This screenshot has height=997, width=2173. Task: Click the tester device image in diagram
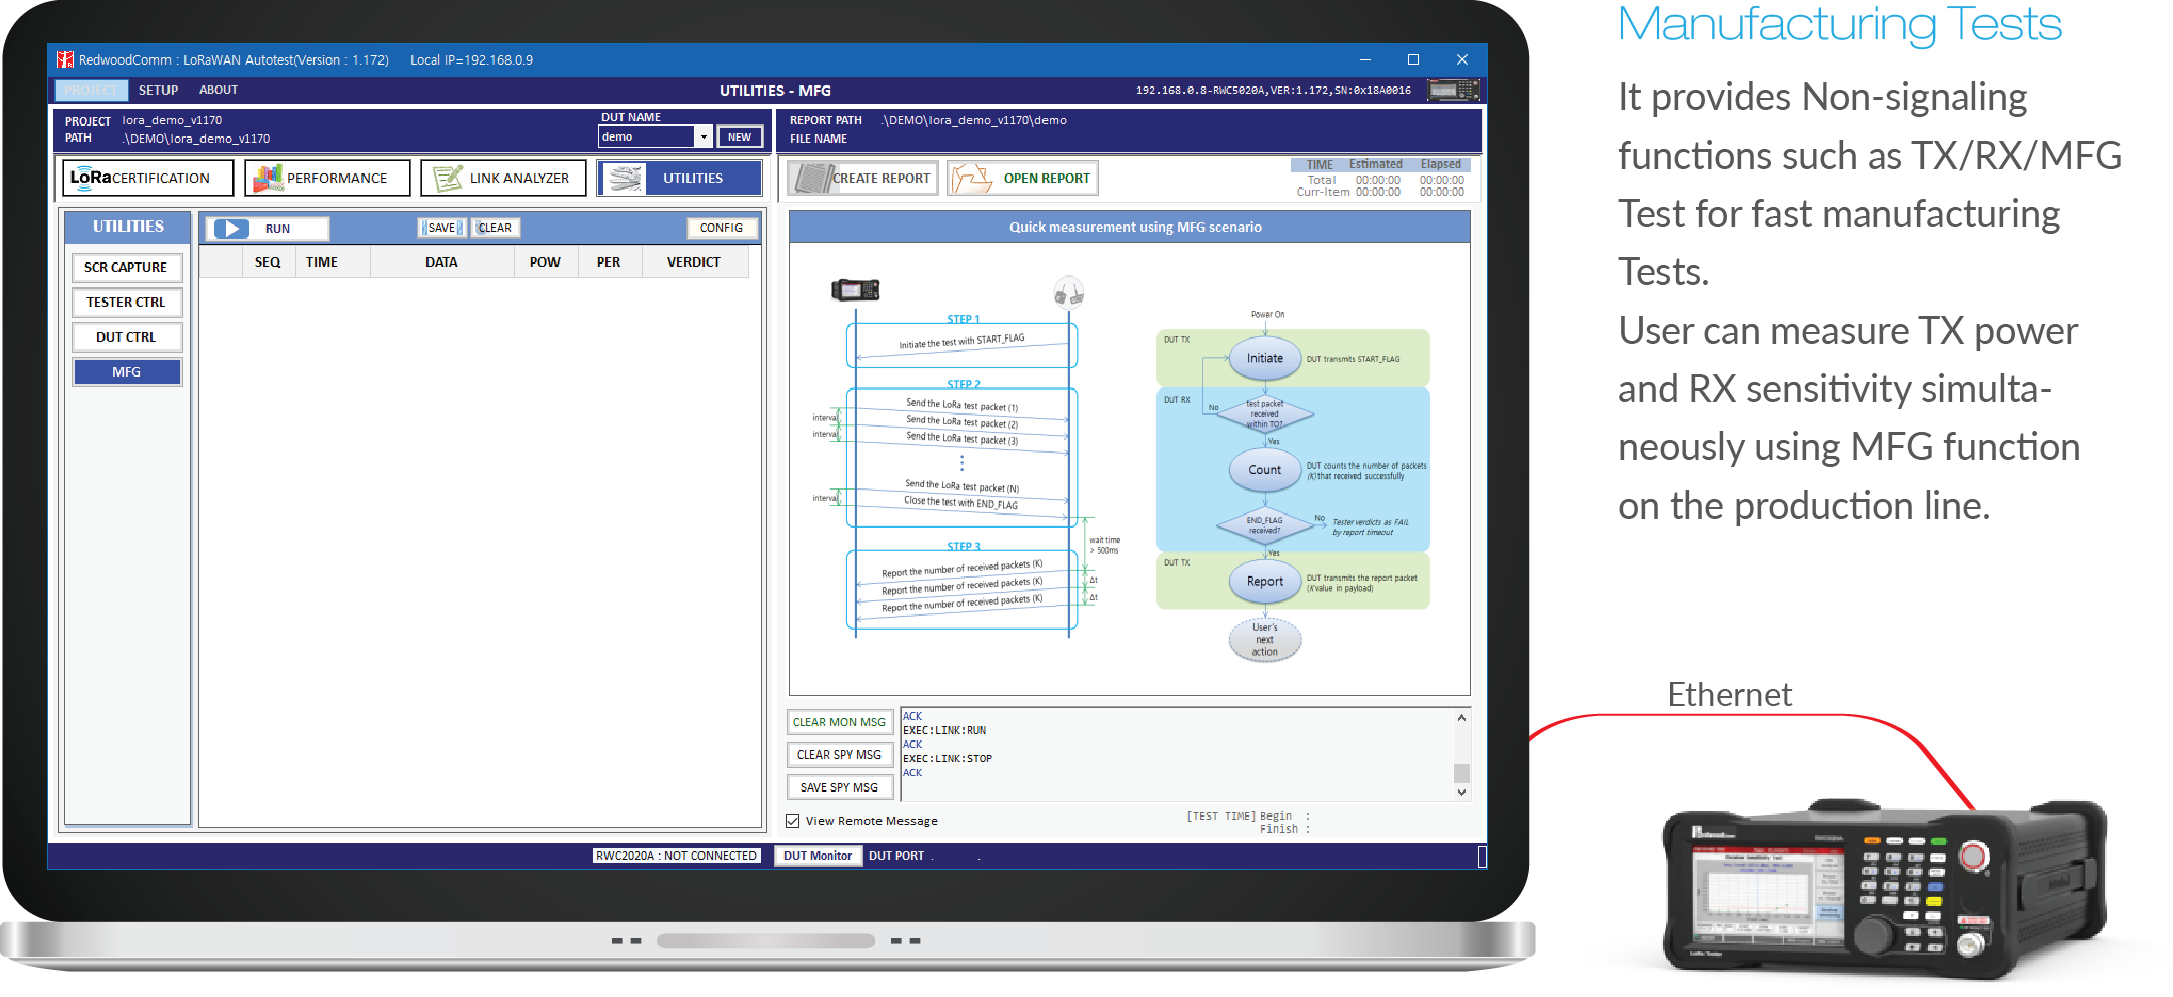tap(855, 290)
